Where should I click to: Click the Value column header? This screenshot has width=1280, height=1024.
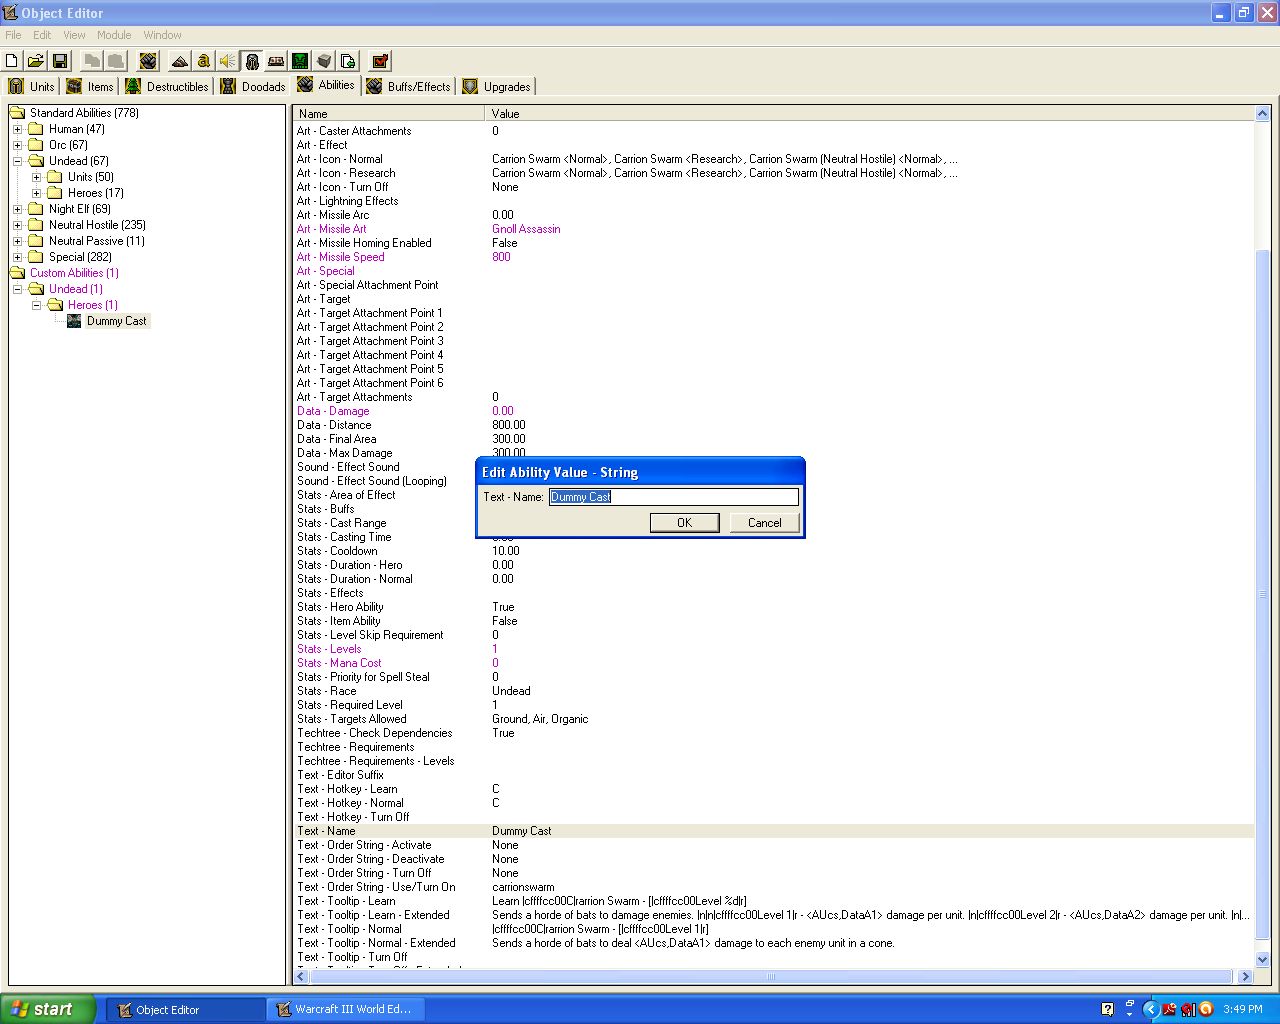coord(869,114)
